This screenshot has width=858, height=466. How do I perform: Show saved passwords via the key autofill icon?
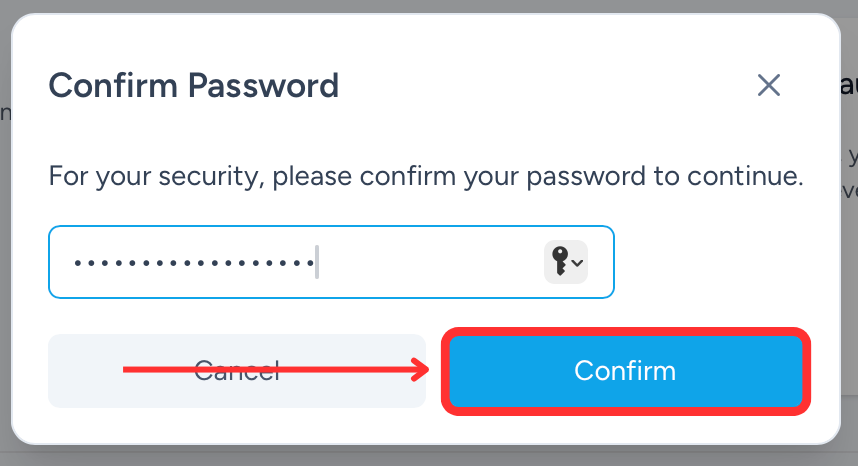tap(566, 262)
